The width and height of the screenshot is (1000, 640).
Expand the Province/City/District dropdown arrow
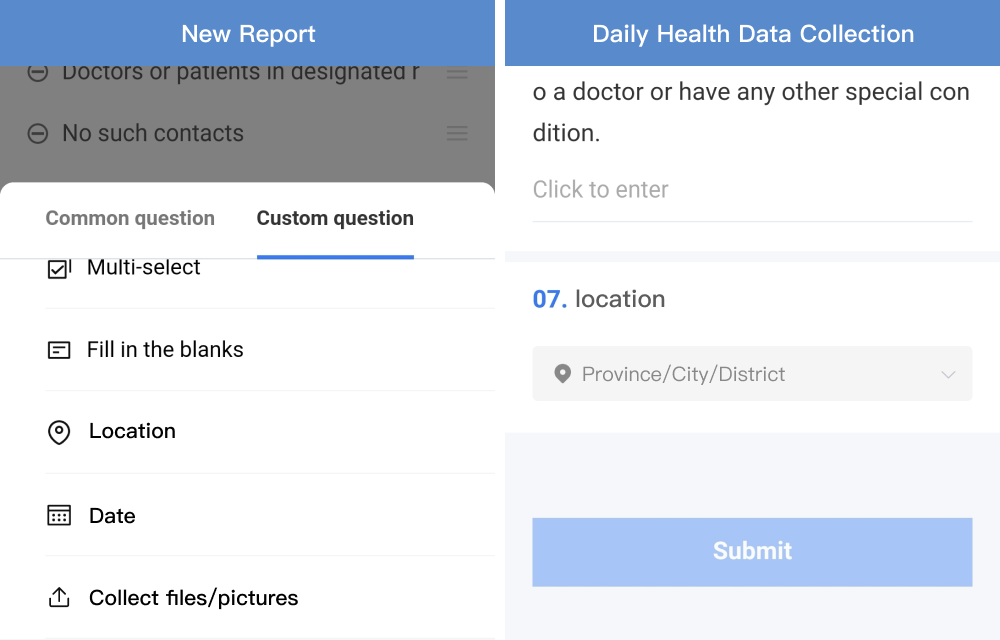(x=948, y=374)
